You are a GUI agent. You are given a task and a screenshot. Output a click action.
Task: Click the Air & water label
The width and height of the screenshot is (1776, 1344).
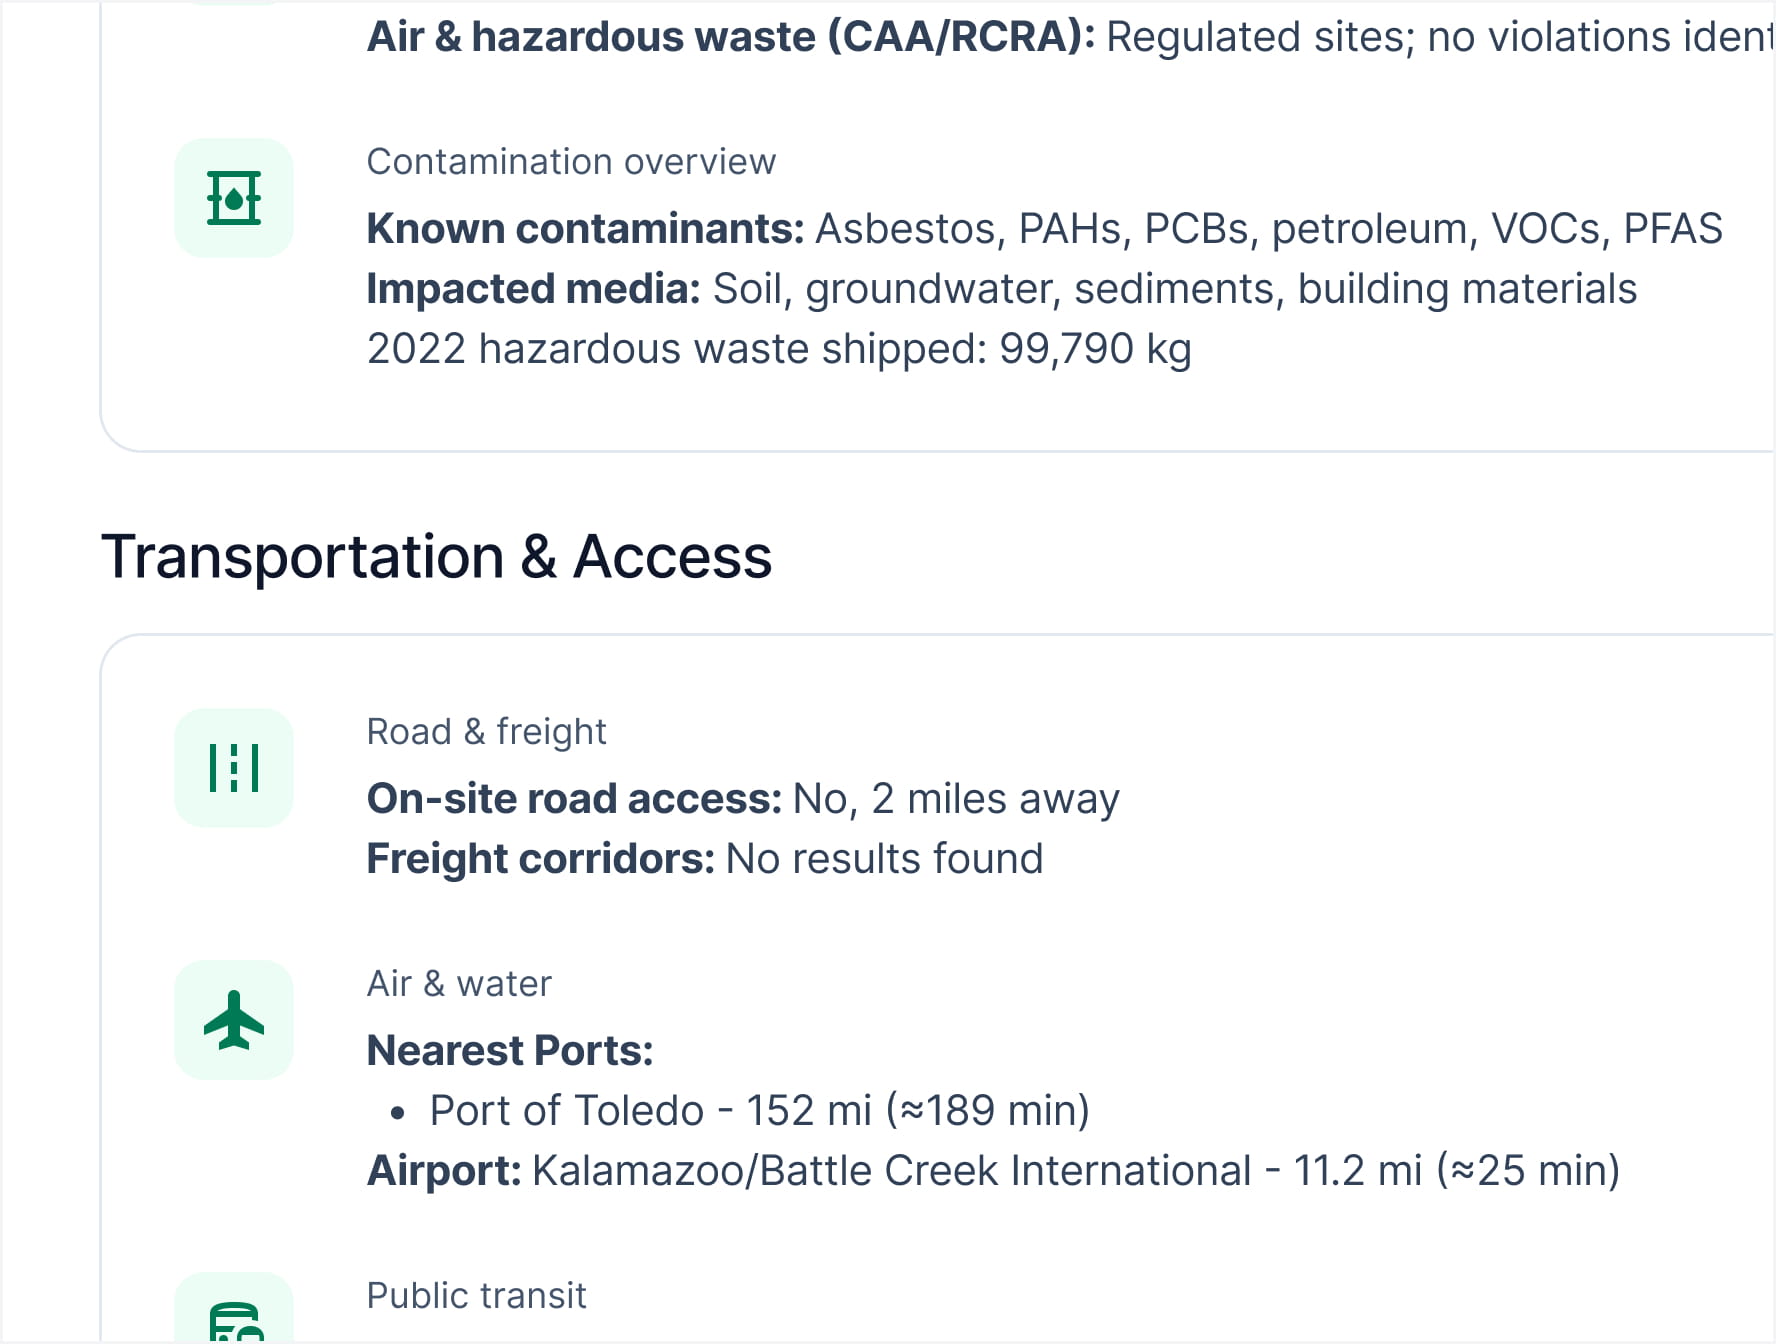tap(459, 984)
